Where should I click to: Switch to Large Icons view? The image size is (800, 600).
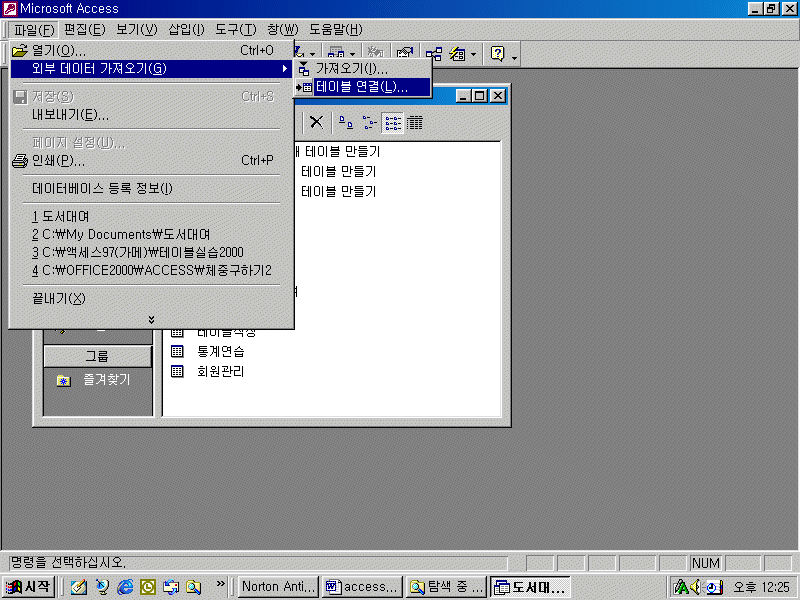[346, 122]
